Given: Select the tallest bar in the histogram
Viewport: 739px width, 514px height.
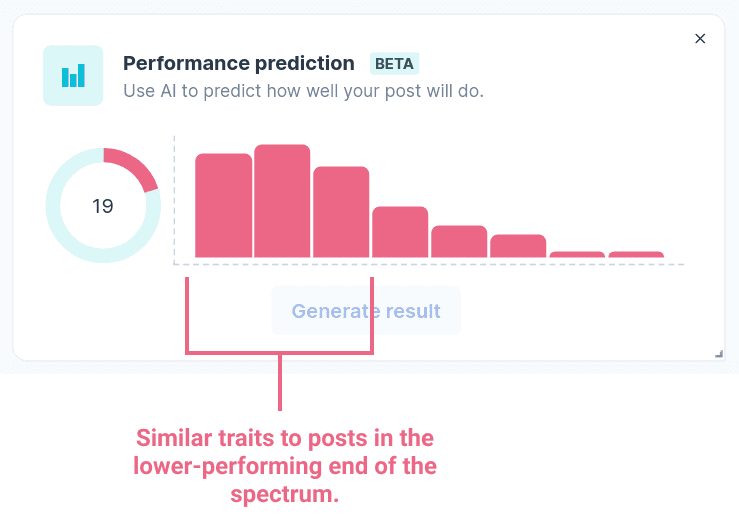Looking at the screenshot, I should click(282, 201).
